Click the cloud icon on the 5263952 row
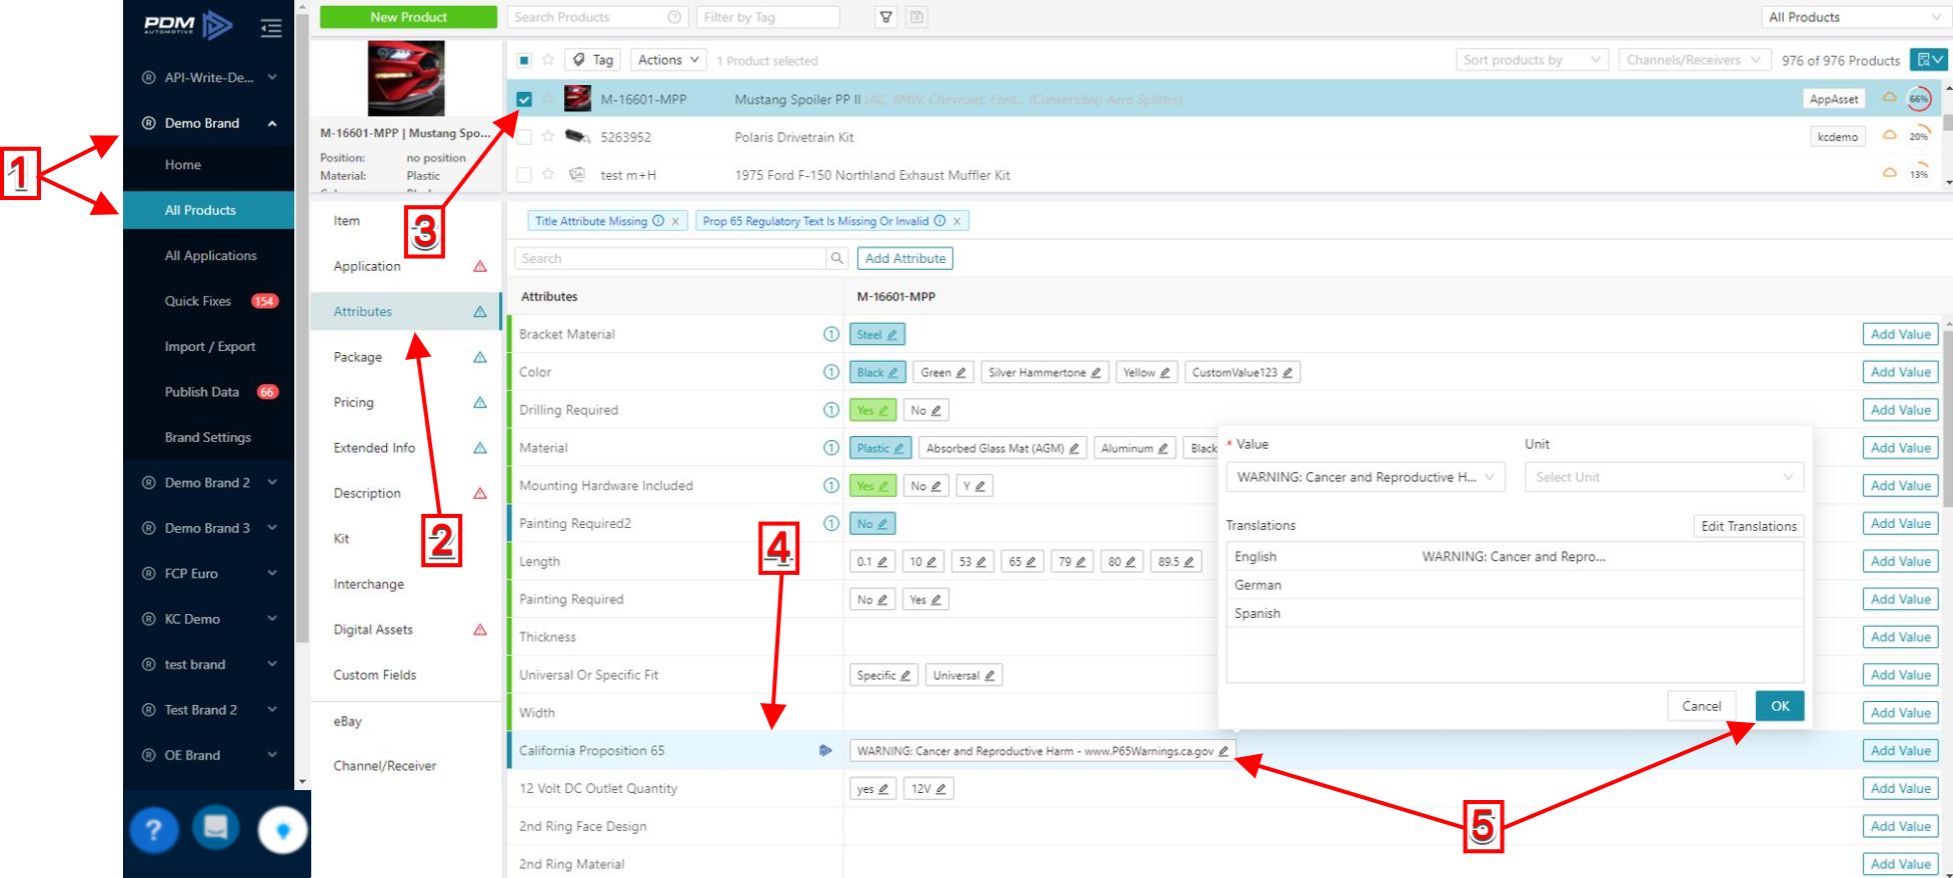1953x878 pixels. (1889, 135)
